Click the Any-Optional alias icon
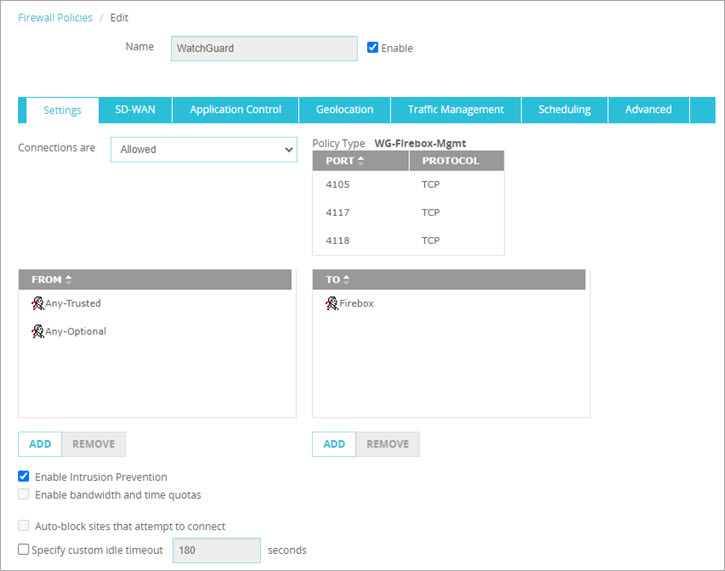The height and width of the screenshot is (571, 725). 38,331
